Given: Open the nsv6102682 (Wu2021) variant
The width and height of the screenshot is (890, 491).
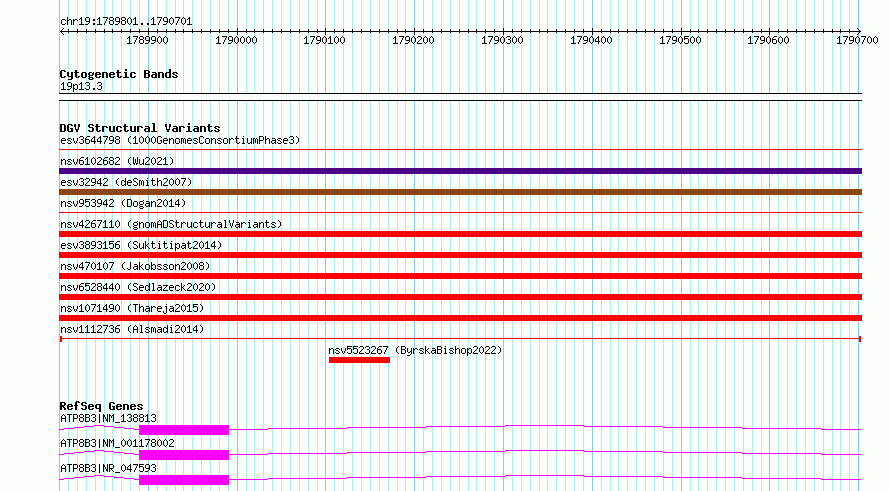Looking at the screenshot, I should point(117,161).
